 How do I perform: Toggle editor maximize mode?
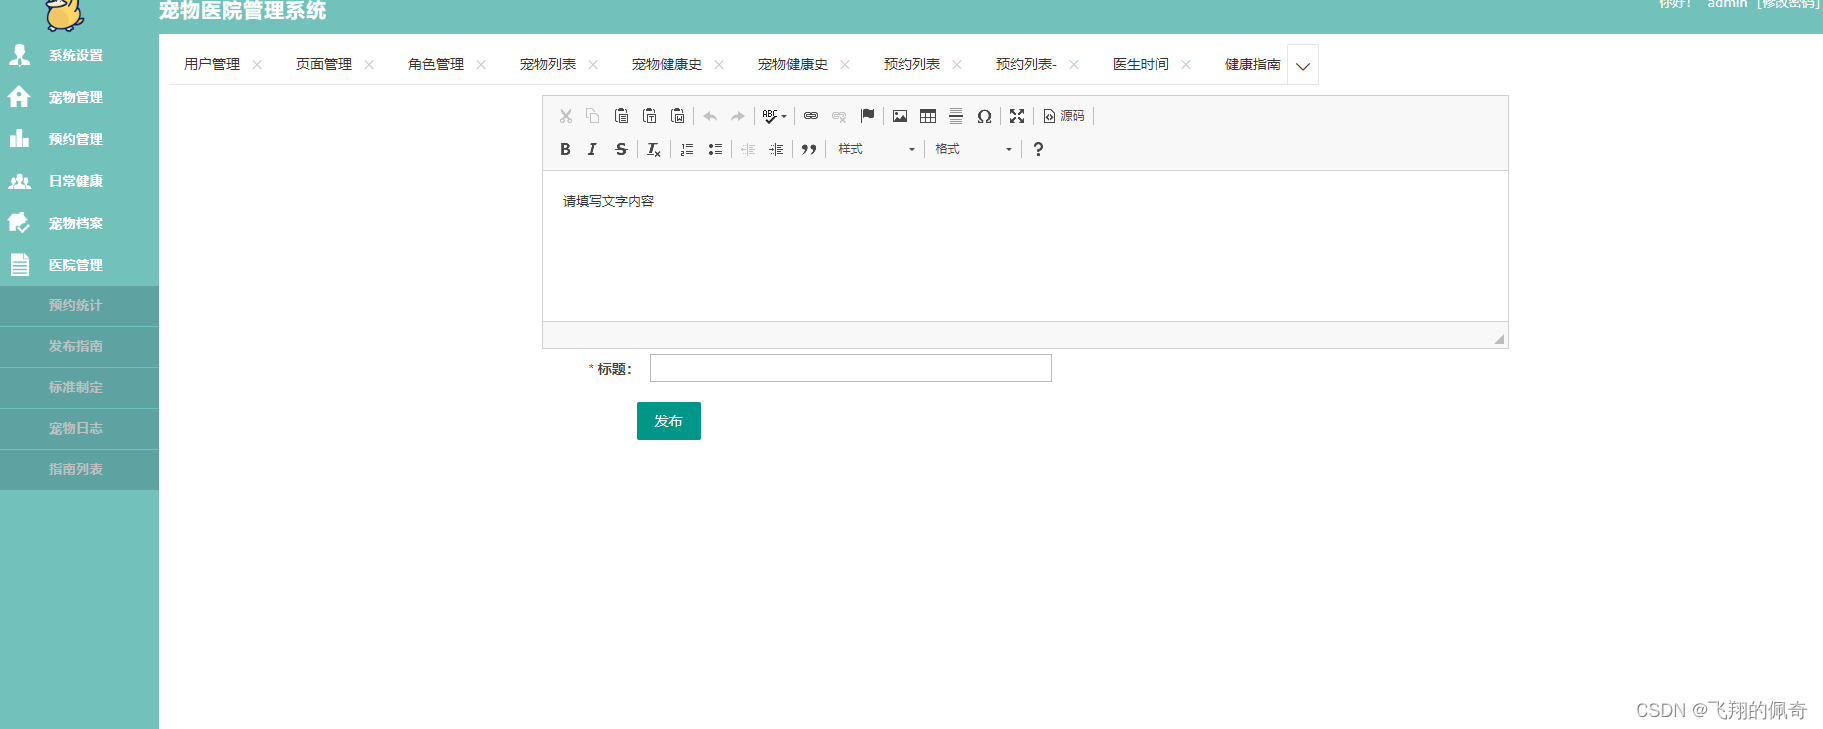pyautogui.click(x=1017, y=116)
